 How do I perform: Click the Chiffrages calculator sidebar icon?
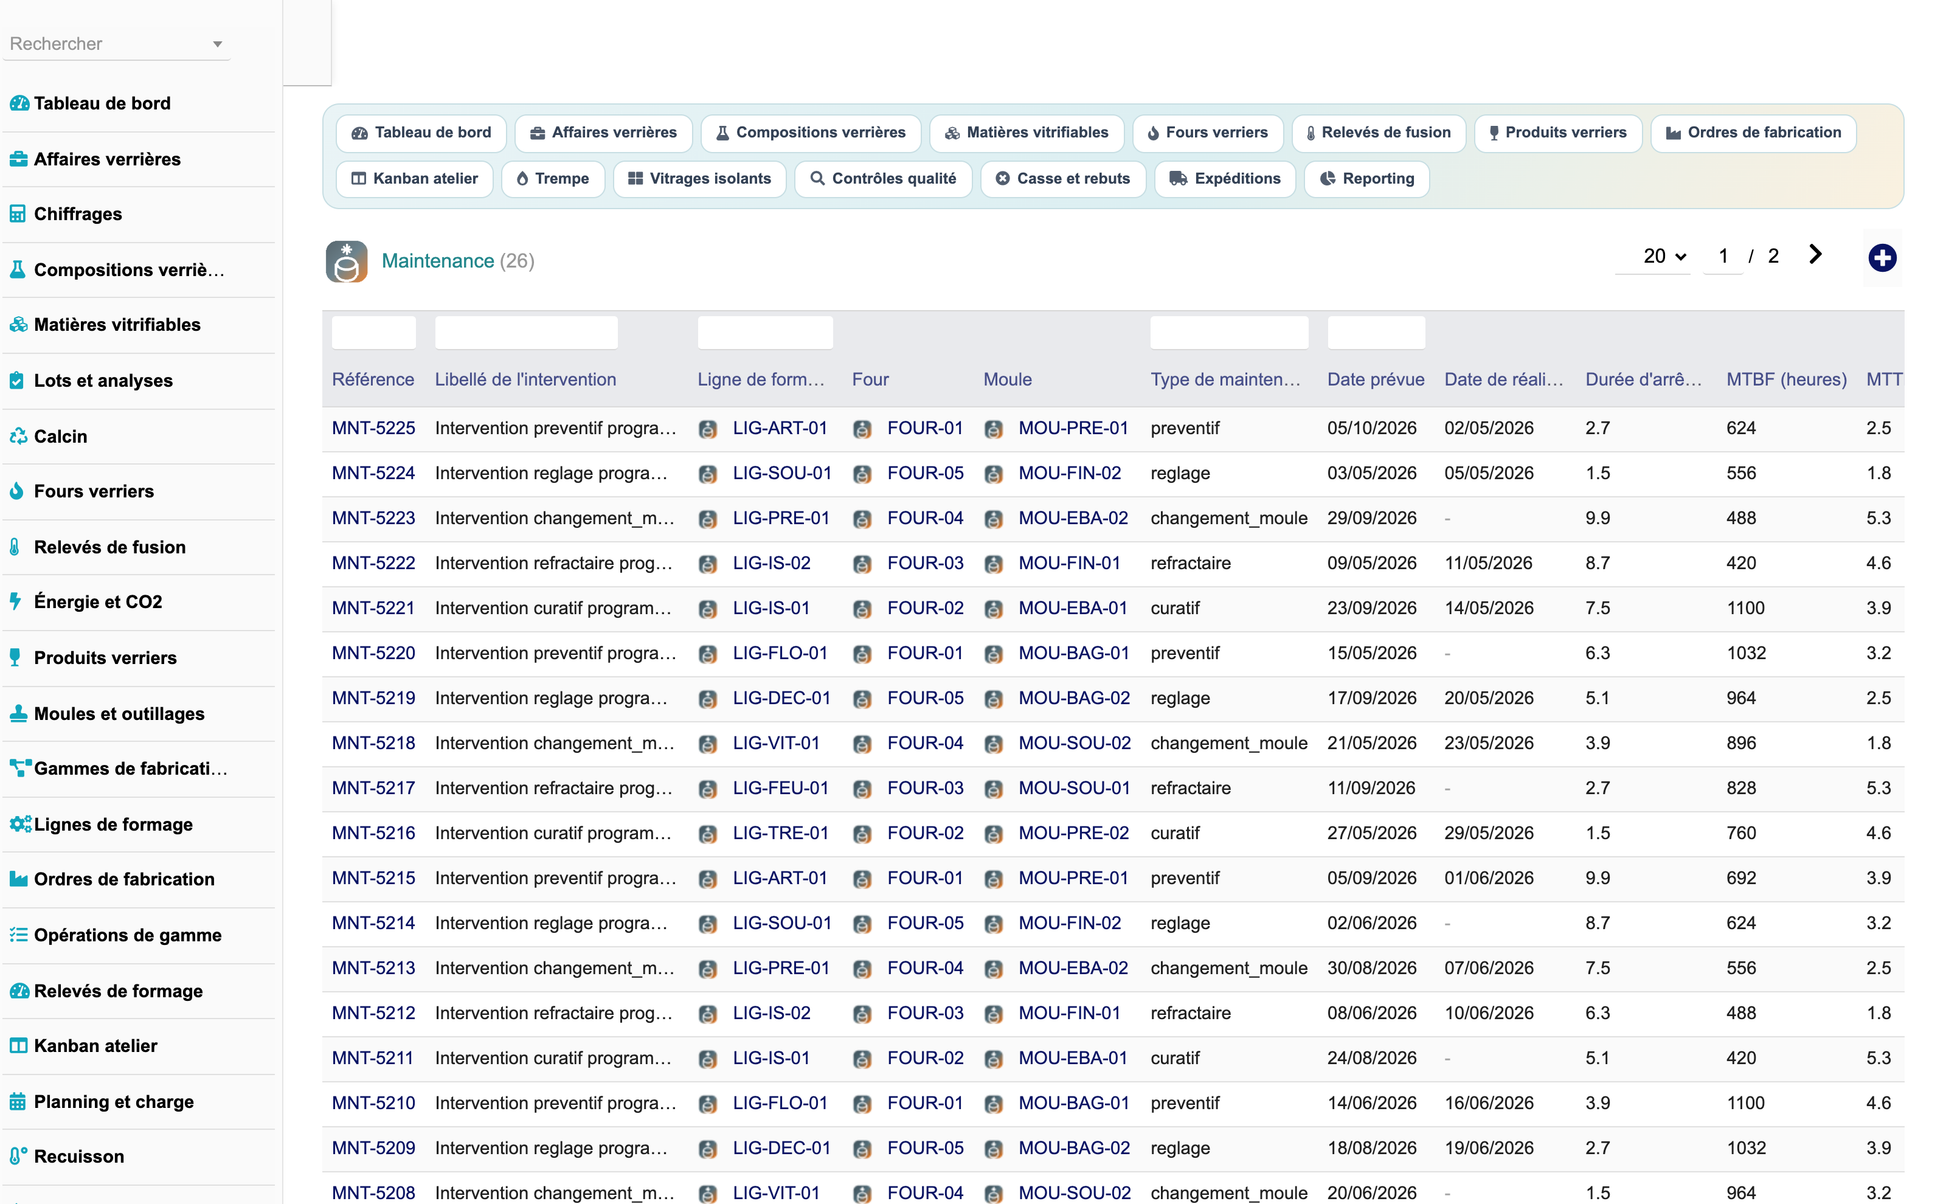coord(18,214)
